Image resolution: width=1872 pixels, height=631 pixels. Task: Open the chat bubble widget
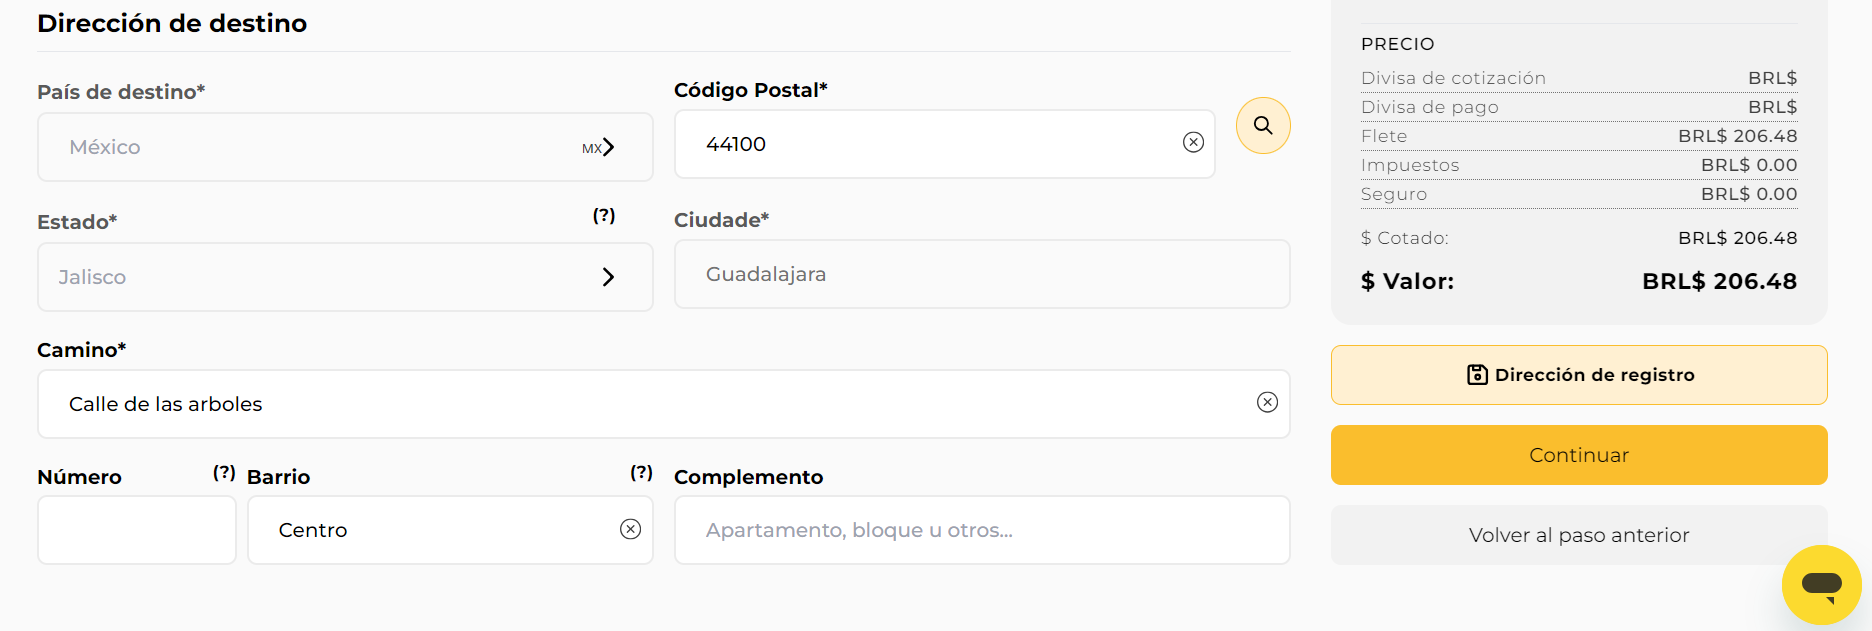[x=1821, y=585]
